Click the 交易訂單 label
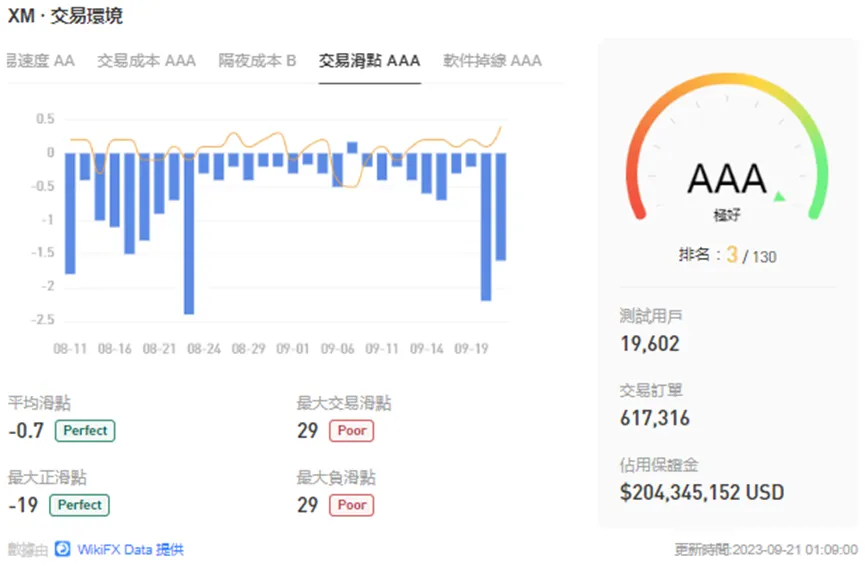This screenshot has width=865, height=567. point(652,391)
